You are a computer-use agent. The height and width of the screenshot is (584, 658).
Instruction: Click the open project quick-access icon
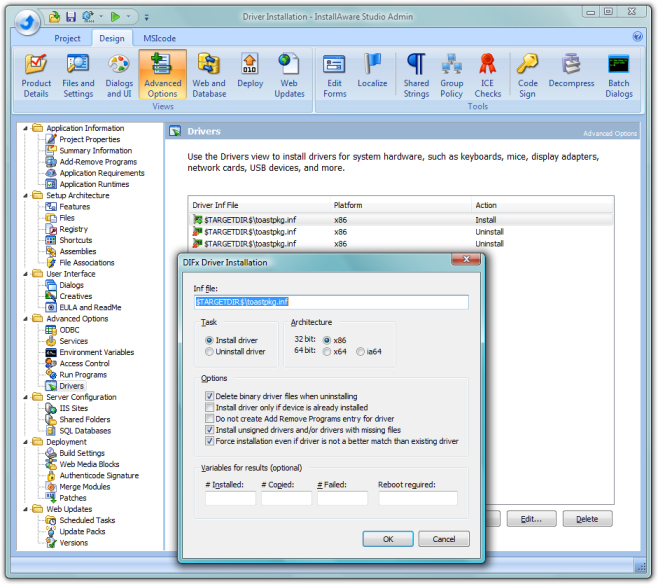click(x=55, y=17)
